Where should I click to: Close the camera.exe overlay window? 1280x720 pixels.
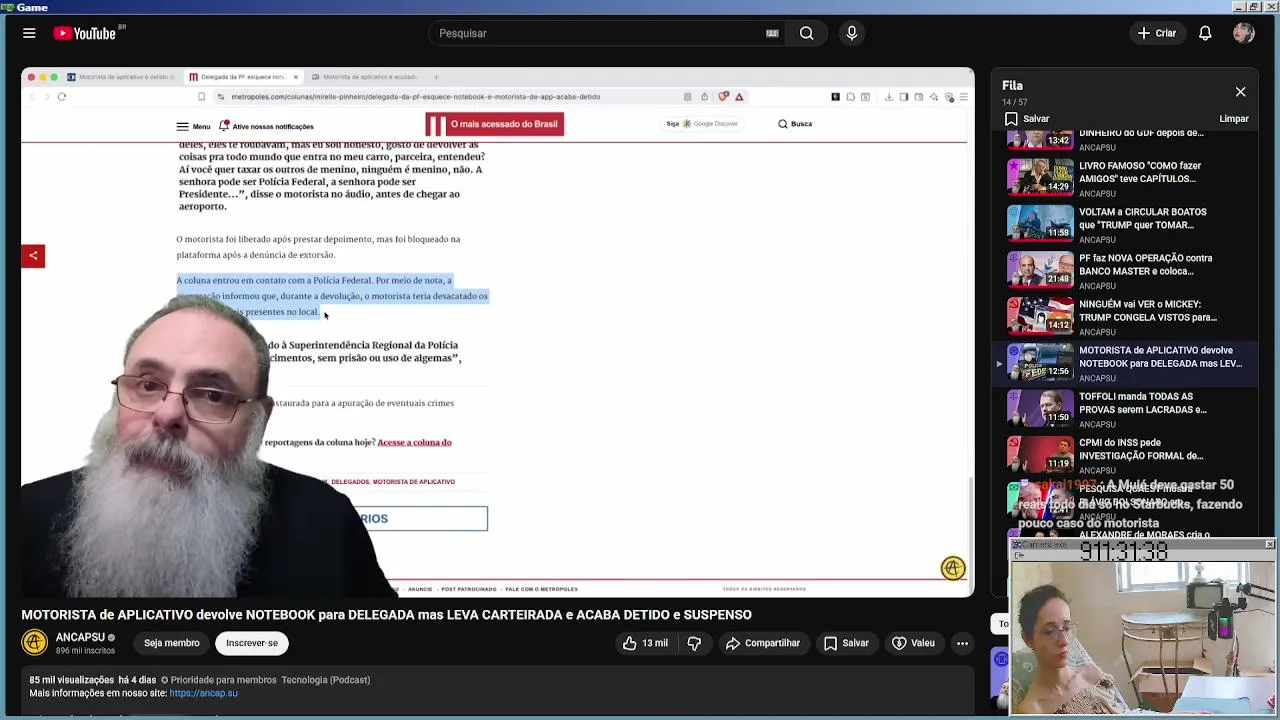point(1270,544)
